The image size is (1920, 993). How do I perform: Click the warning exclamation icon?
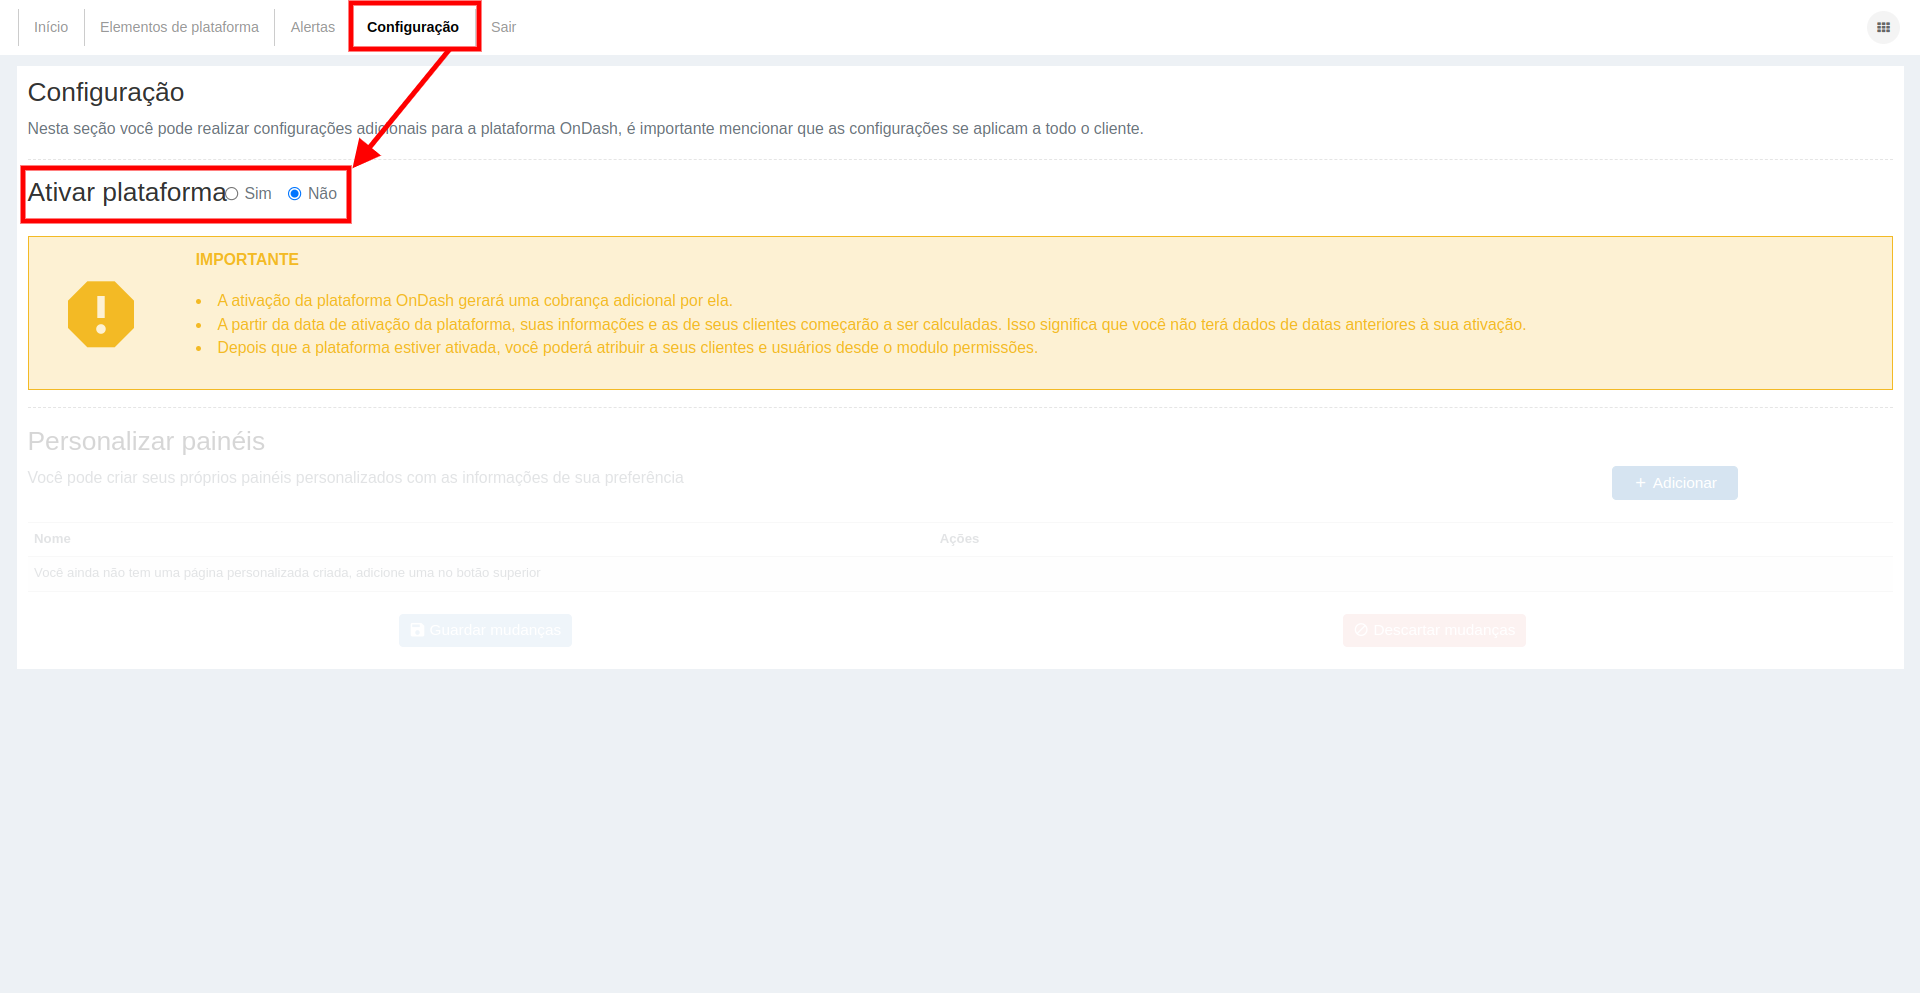[x=101, y=314]
